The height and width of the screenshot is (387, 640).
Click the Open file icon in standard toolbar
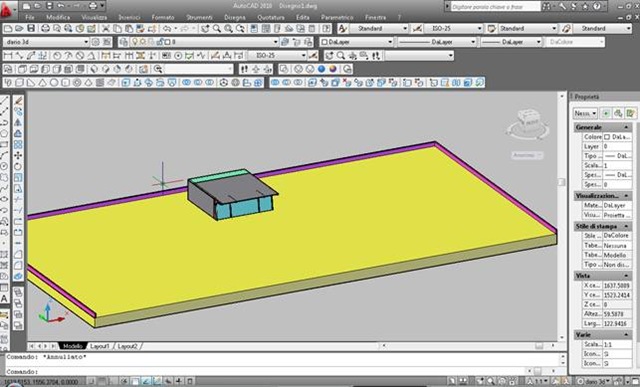[x=19, y=29]
